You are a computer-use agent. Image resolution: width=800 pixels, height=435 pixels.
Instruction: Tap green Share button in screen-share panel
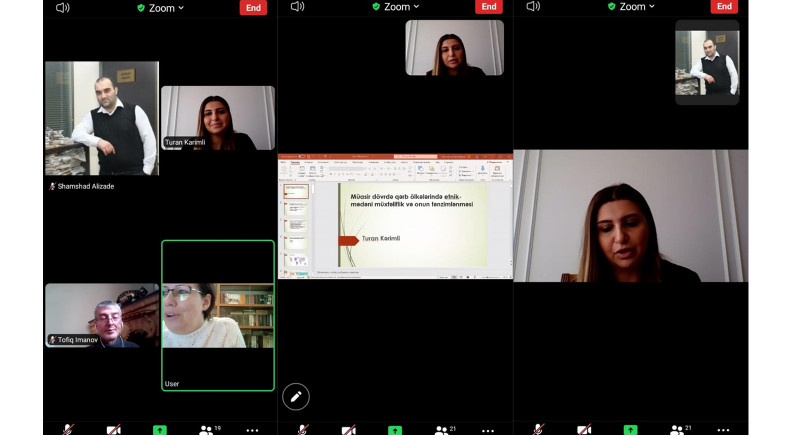395,430
